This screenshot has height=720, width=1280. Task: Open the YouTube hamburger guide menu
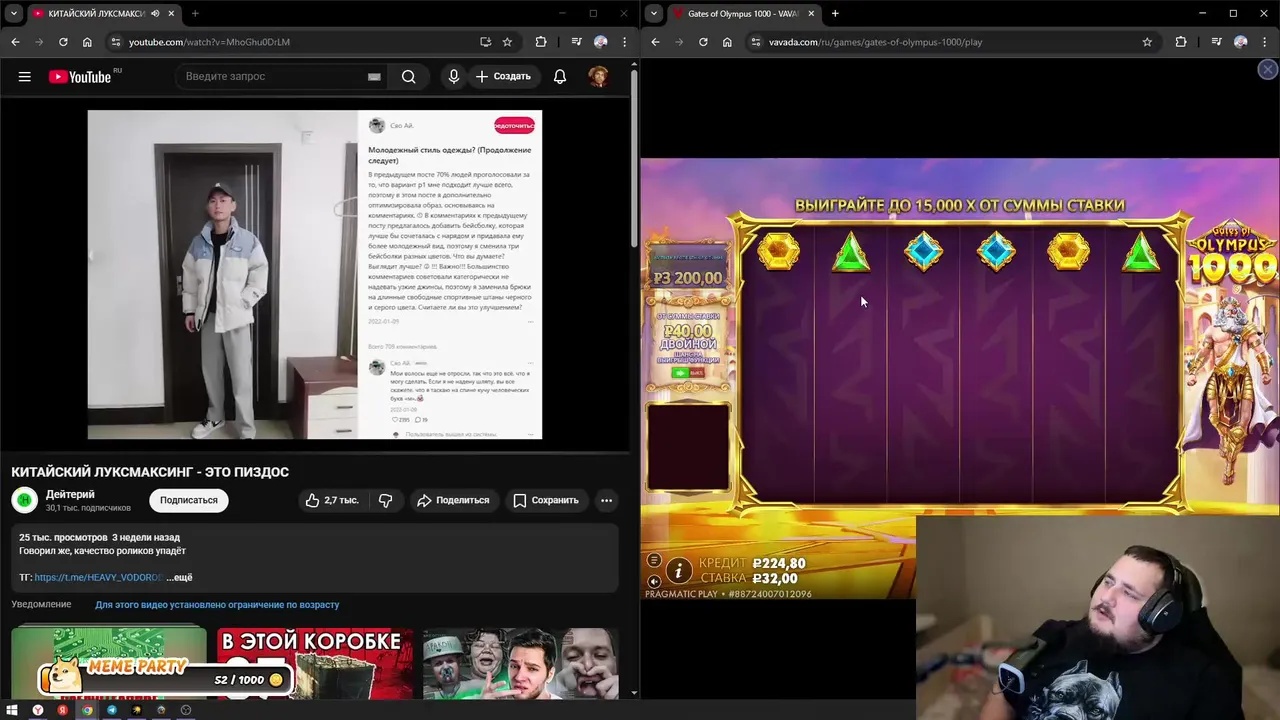(24, 77)
